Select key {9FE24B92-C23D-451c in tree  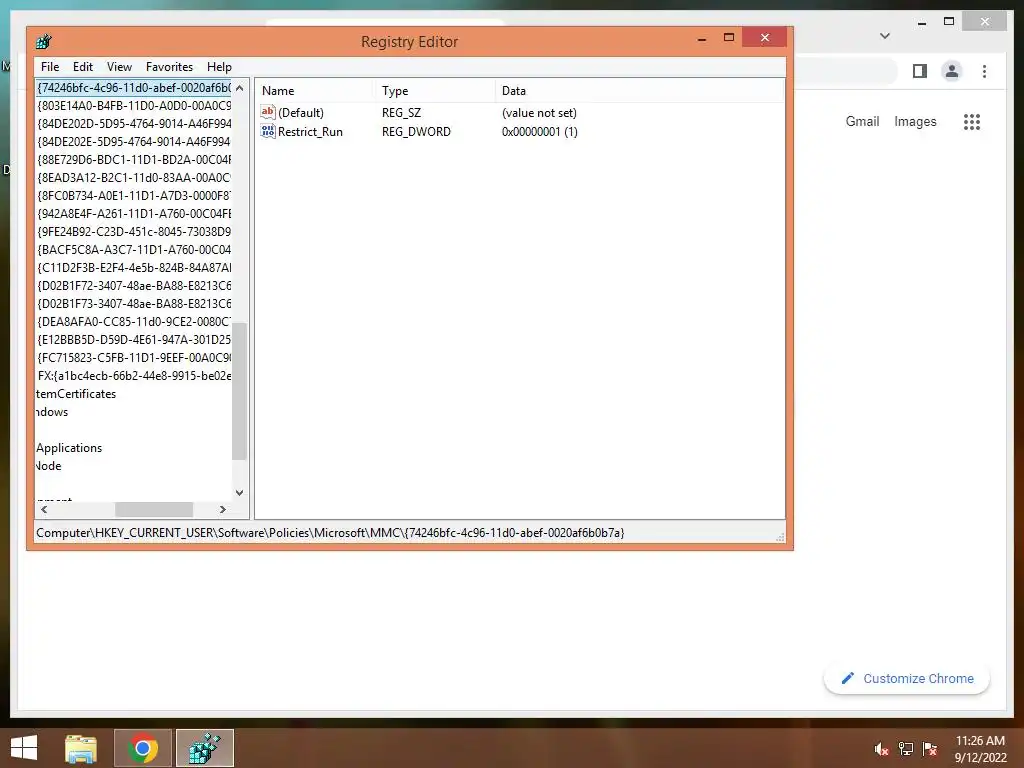[x=134, y=231]
